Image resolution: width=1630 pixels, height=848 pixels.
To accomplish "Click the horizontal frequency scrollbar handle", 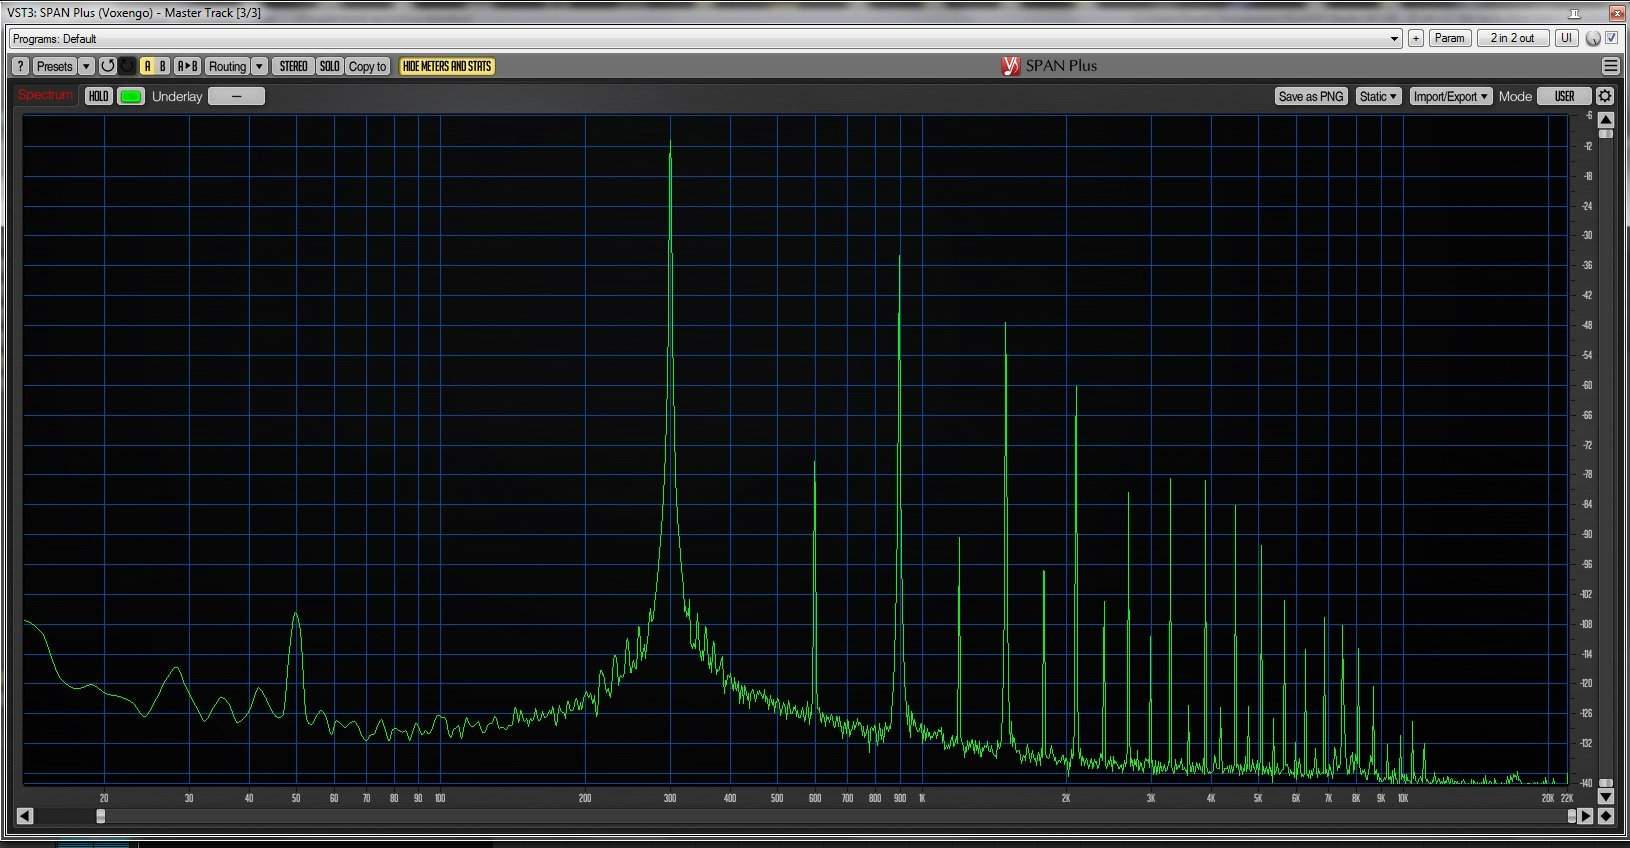I will pyautogui.click(x=100, y=816).
